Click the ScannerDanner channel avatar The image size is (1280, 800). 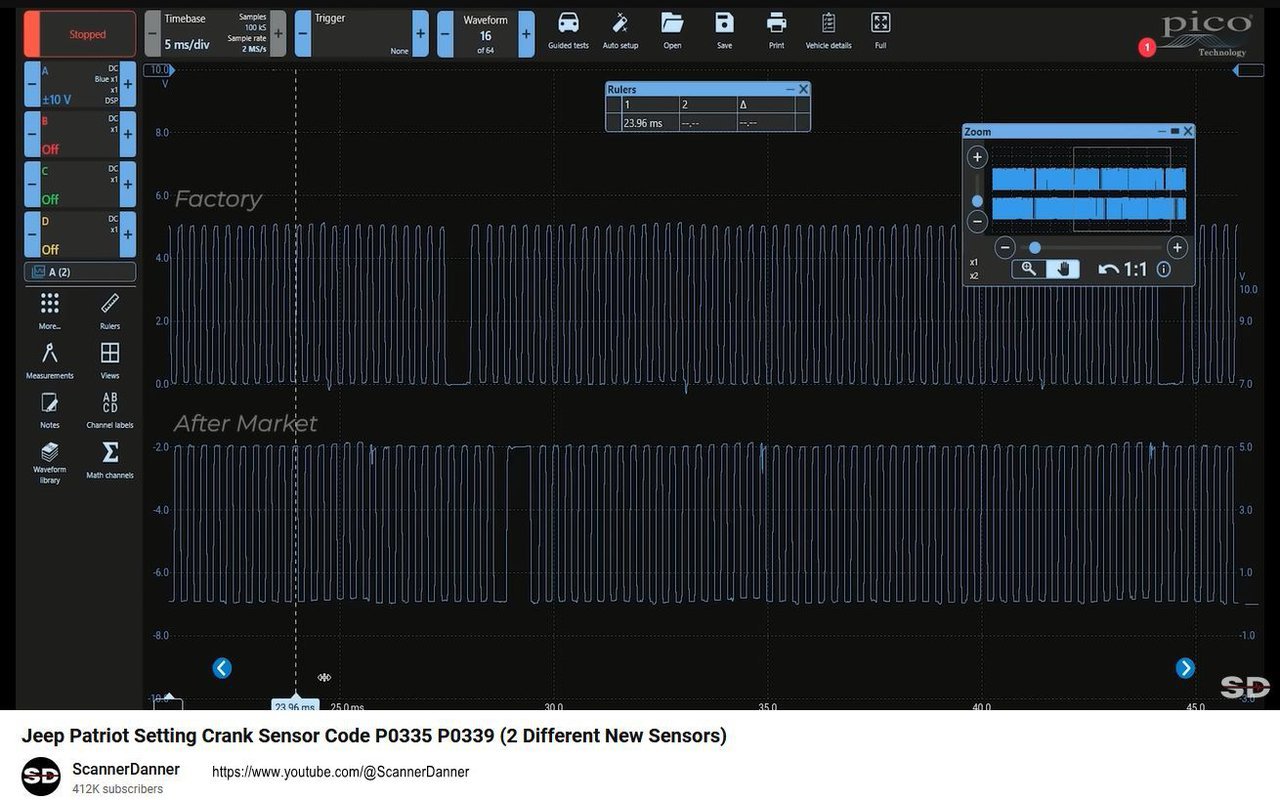tap(41, 777)
